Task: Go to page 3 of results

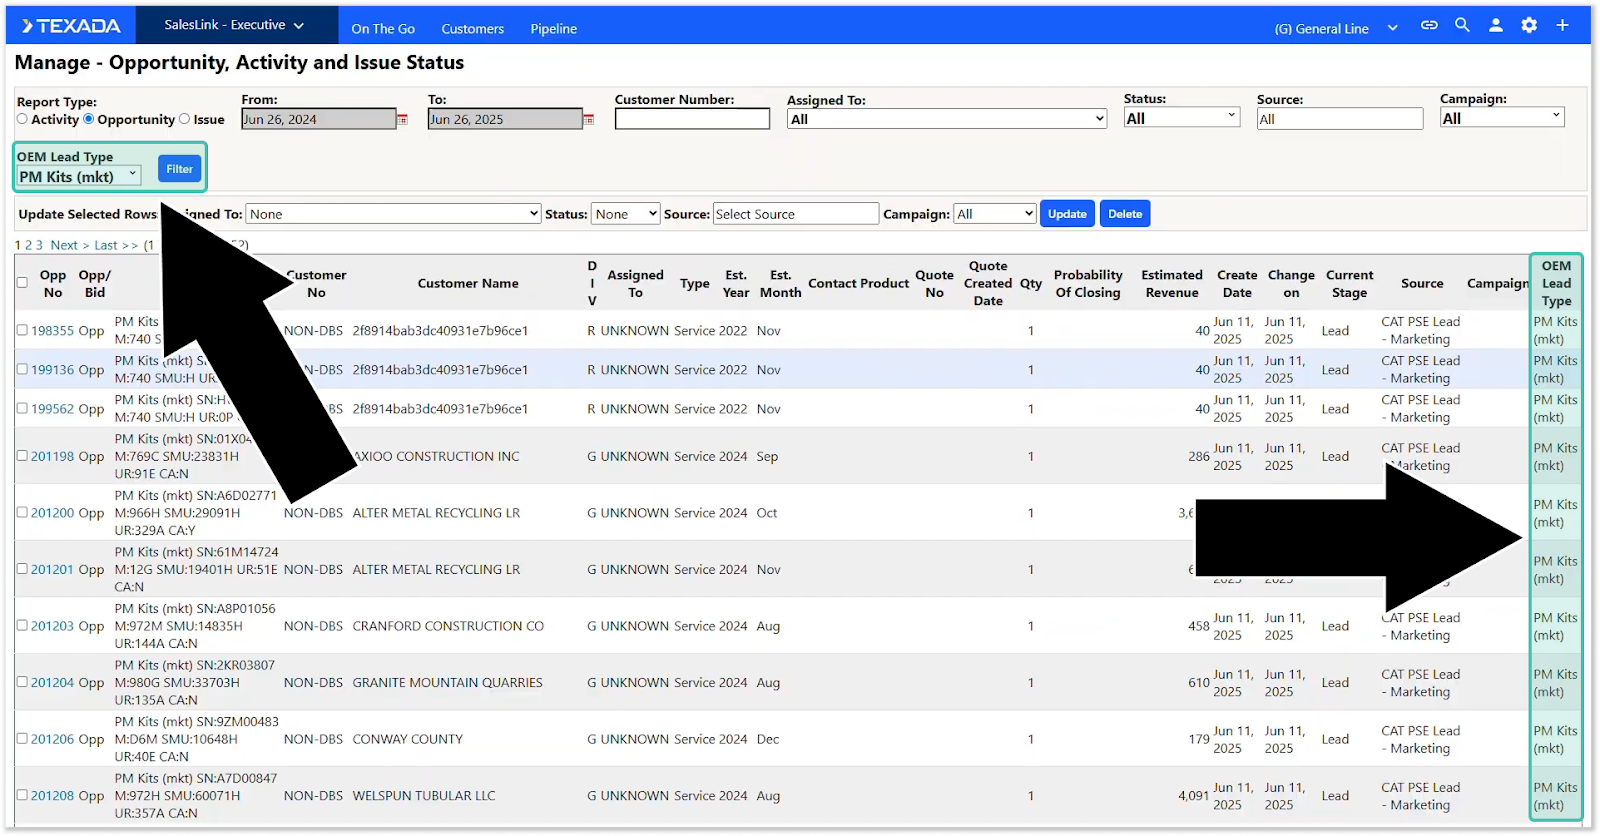Action: pos(39,245)
